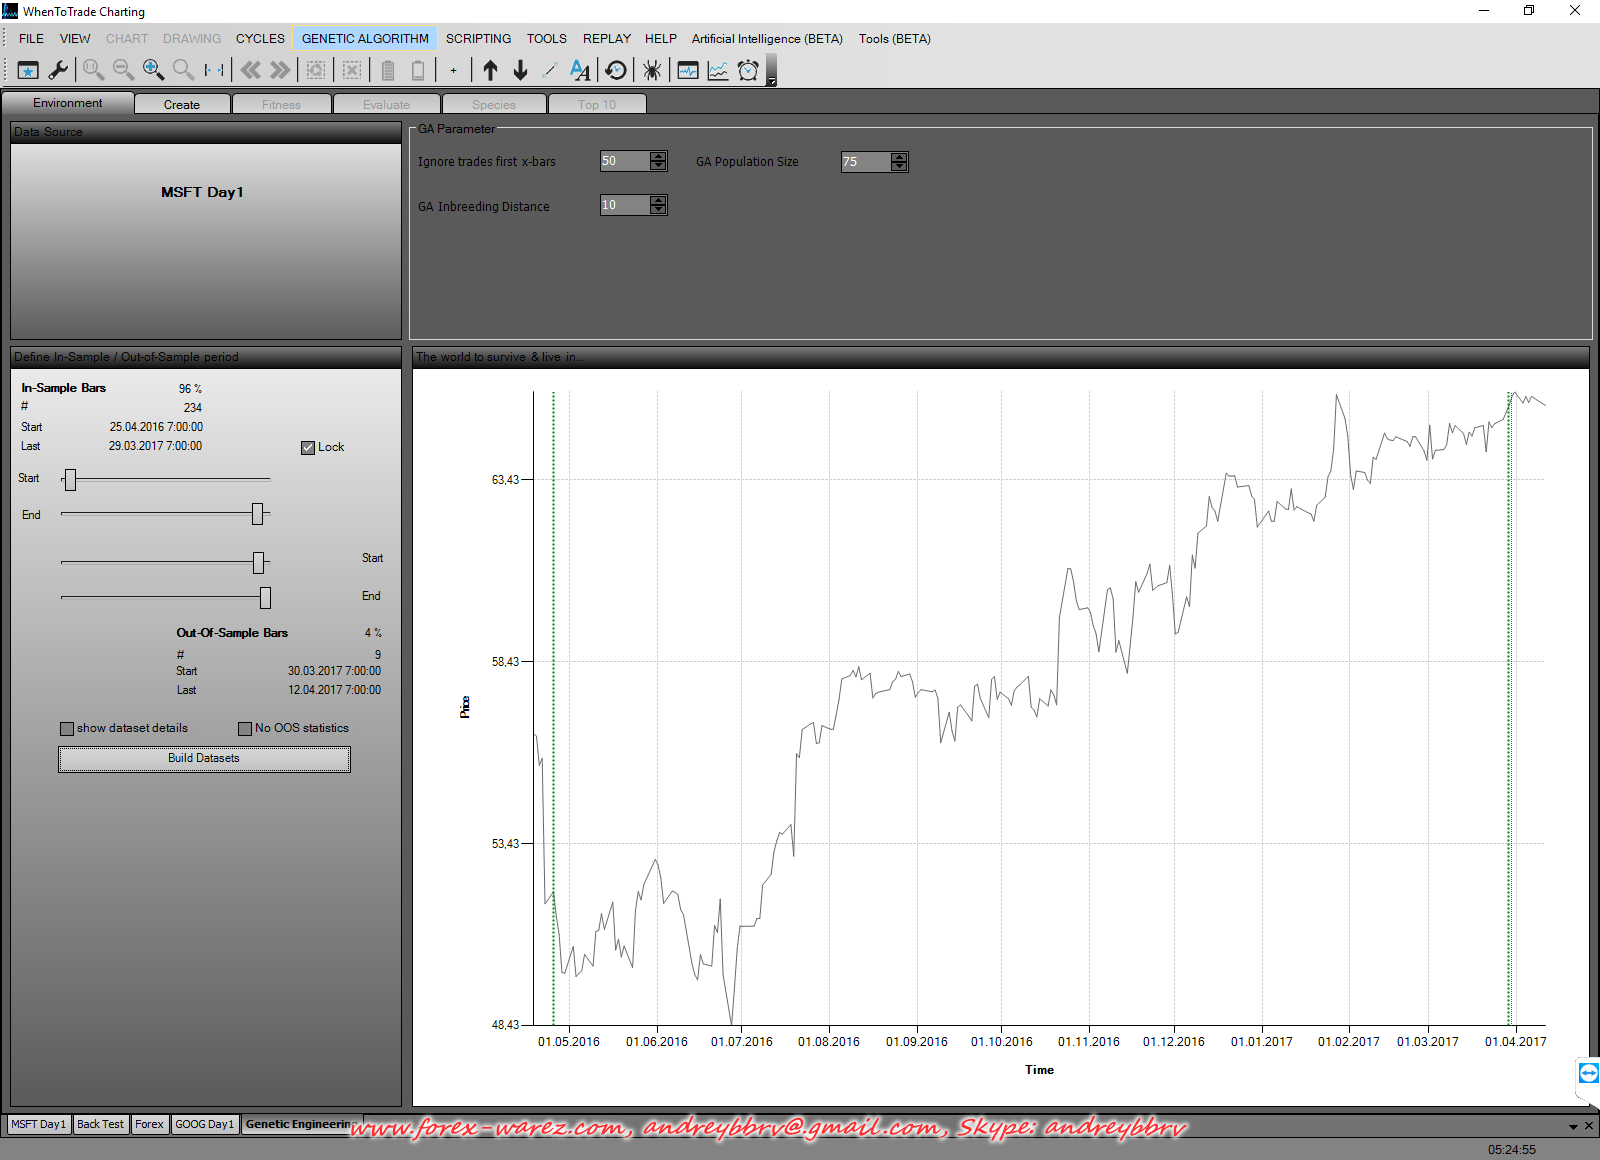Click the In-Sample Start slider handle
1600x1160 pixels.
pyautogui.click(x=70, y=480)
